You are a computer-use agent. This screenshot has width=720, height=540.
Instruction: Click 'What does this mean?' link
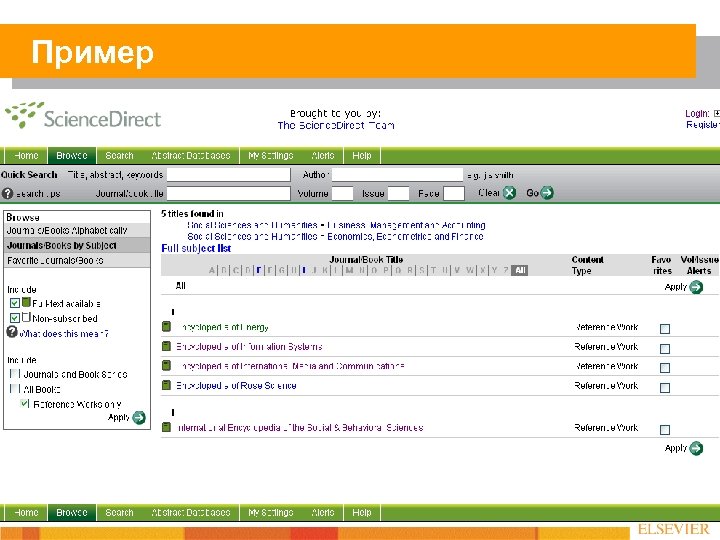point(64,334)
